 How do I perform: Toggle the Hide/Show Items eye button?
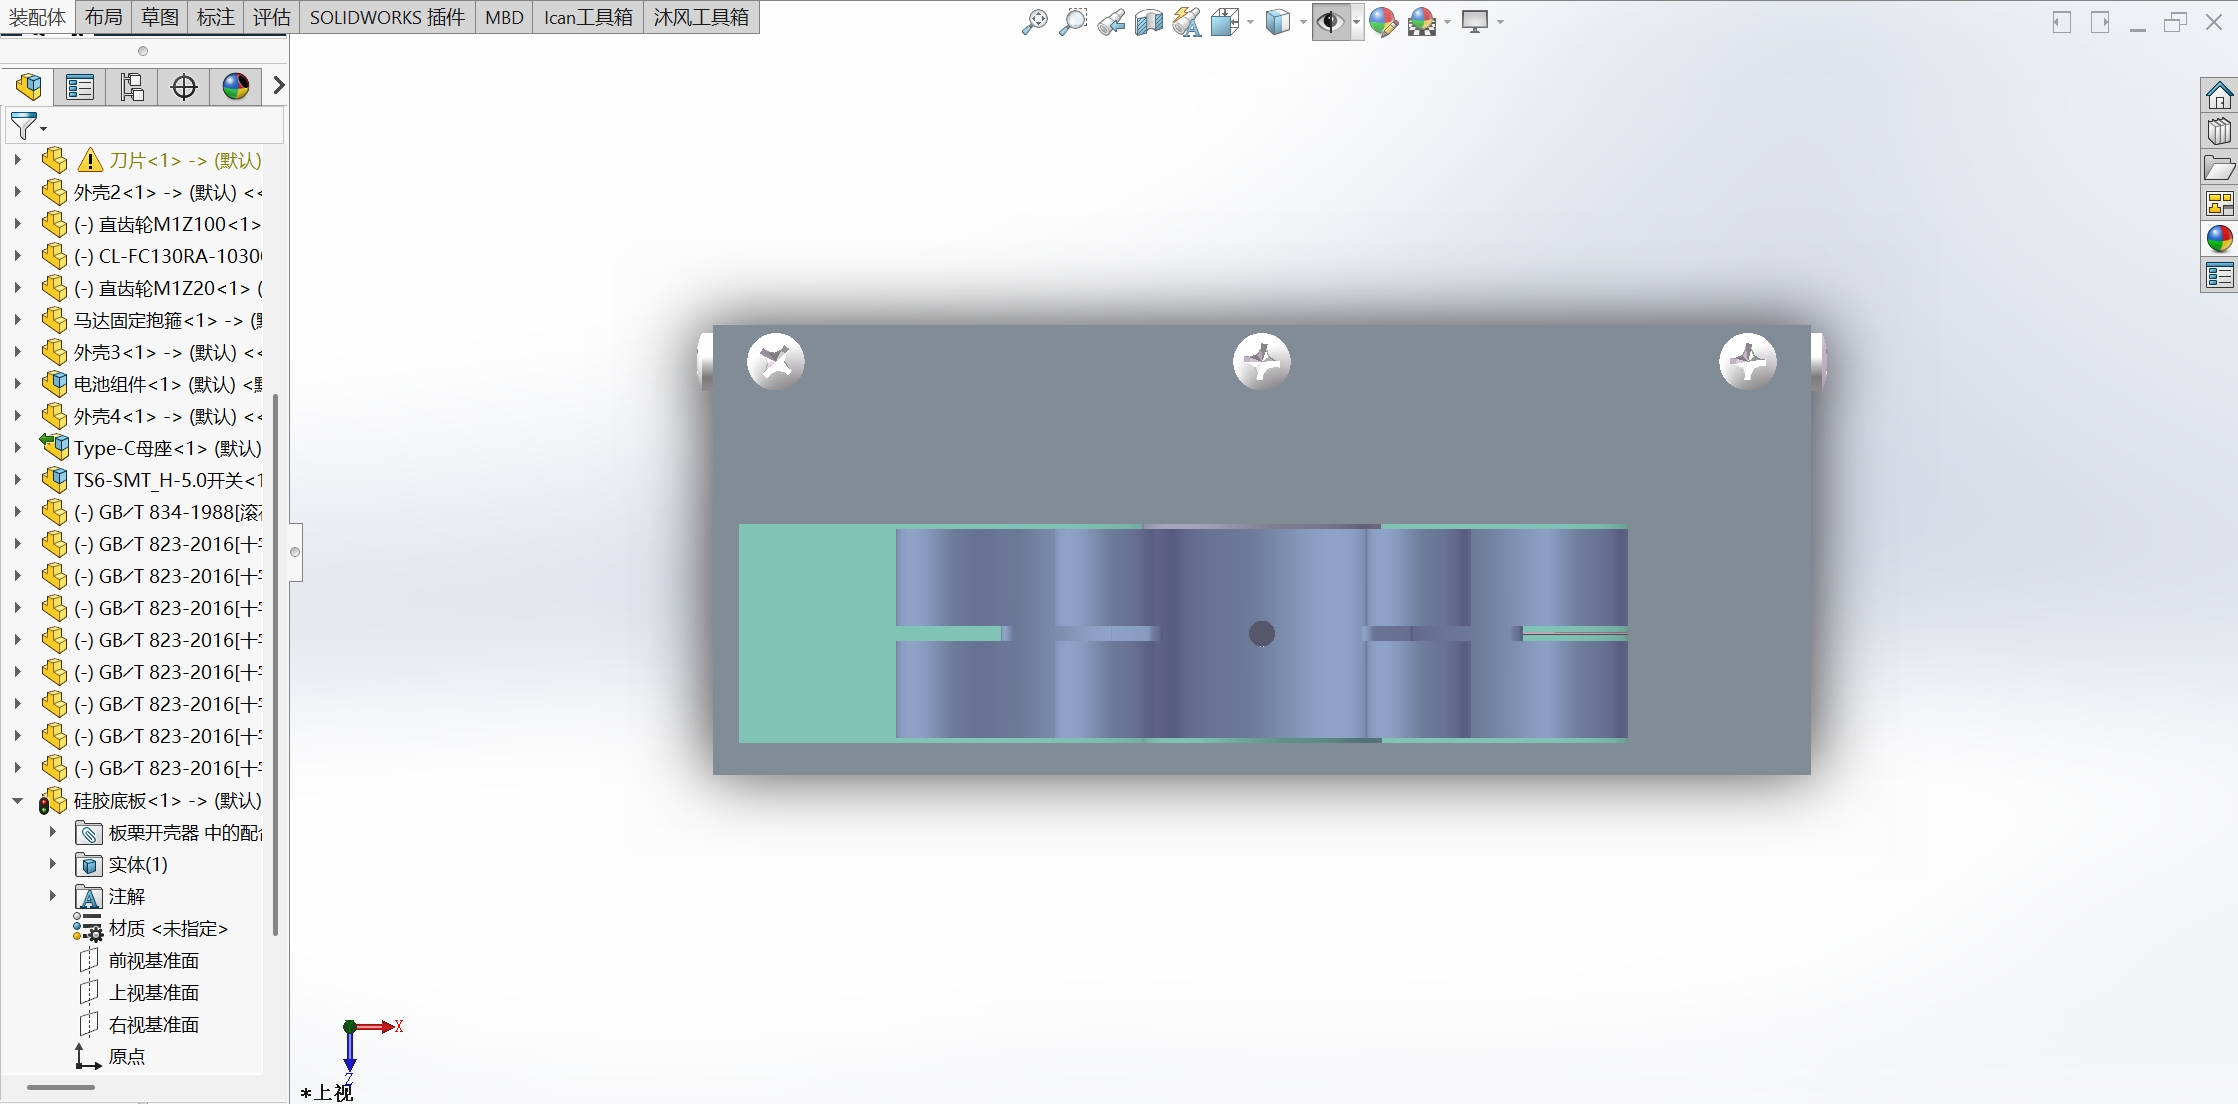click(1329, 22)
